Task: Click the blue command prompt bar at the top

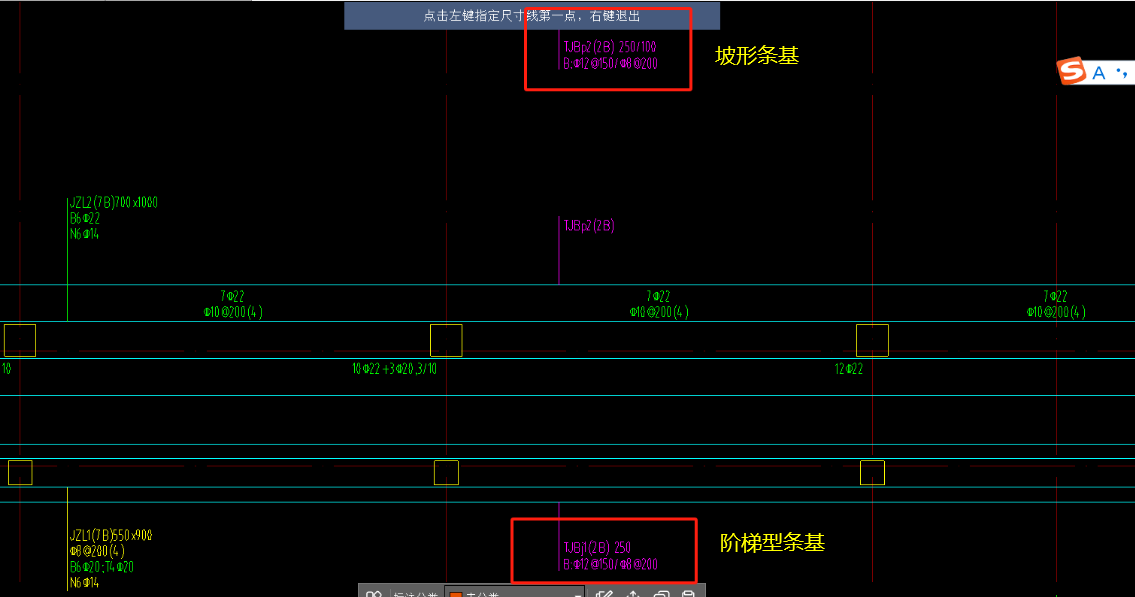Action: (x=532, y=16)
